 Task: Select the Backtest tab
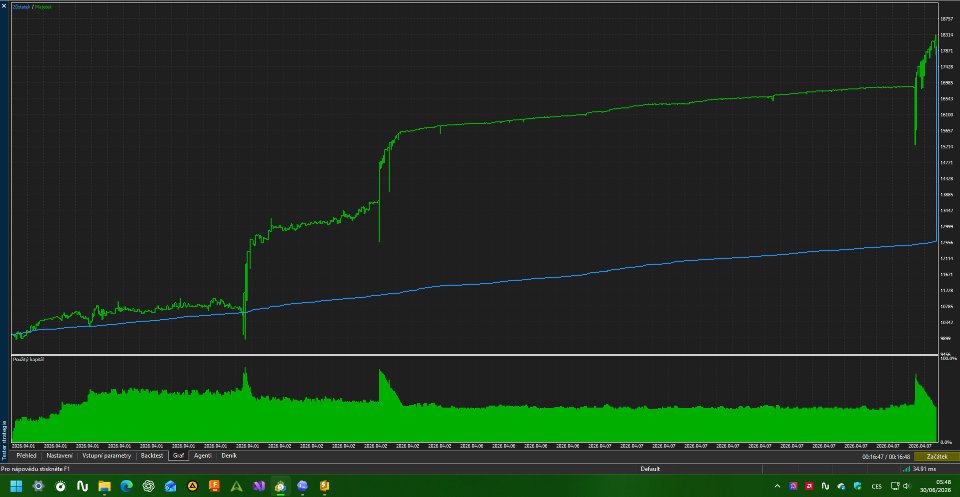[x=152, y=456]
